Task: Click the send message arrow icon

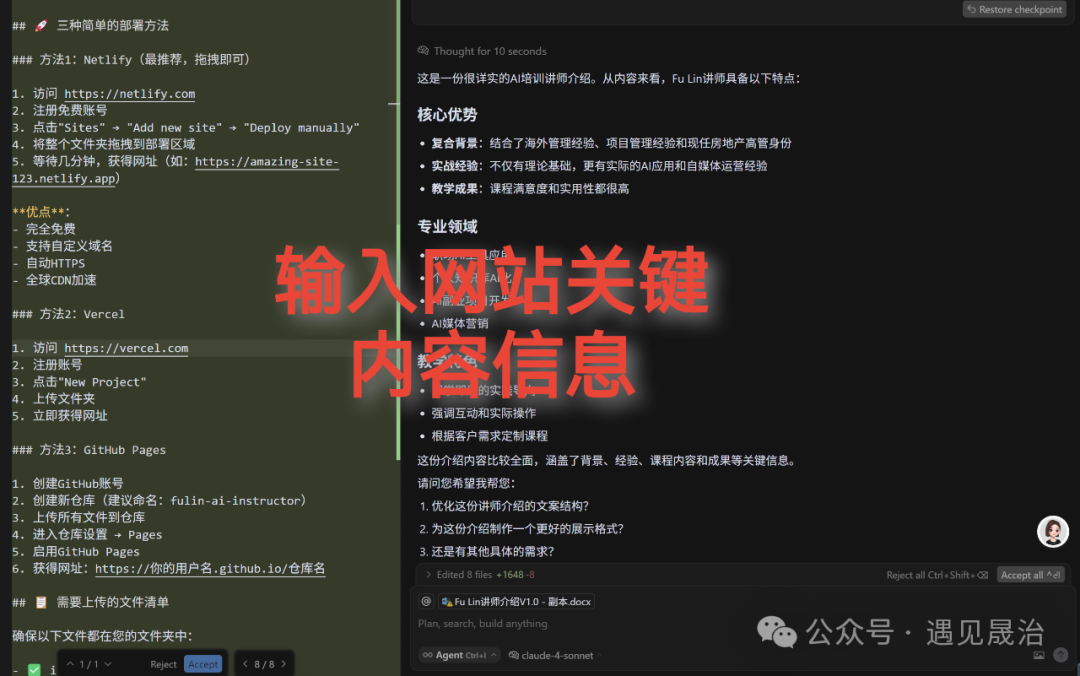Action: (1061, 655)
